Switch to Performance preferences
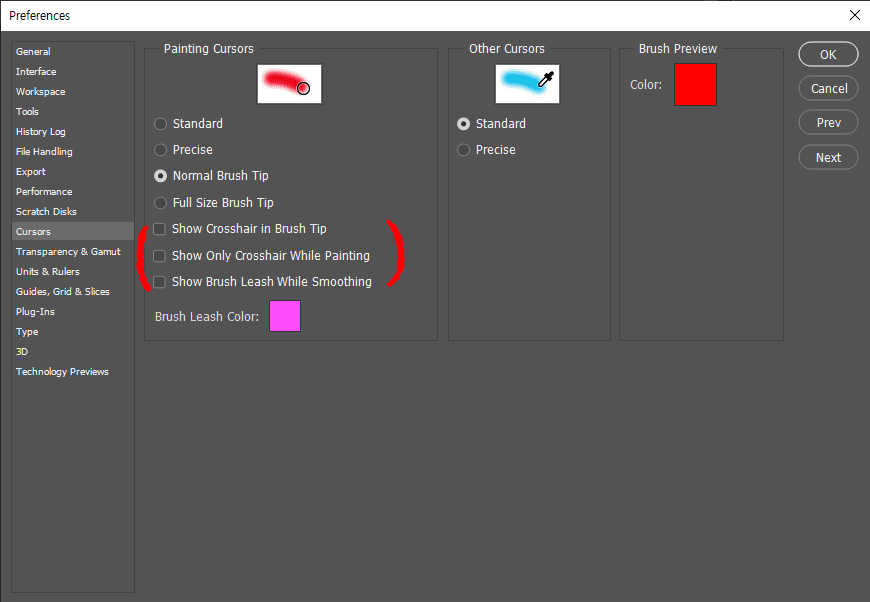 [43, 191]
